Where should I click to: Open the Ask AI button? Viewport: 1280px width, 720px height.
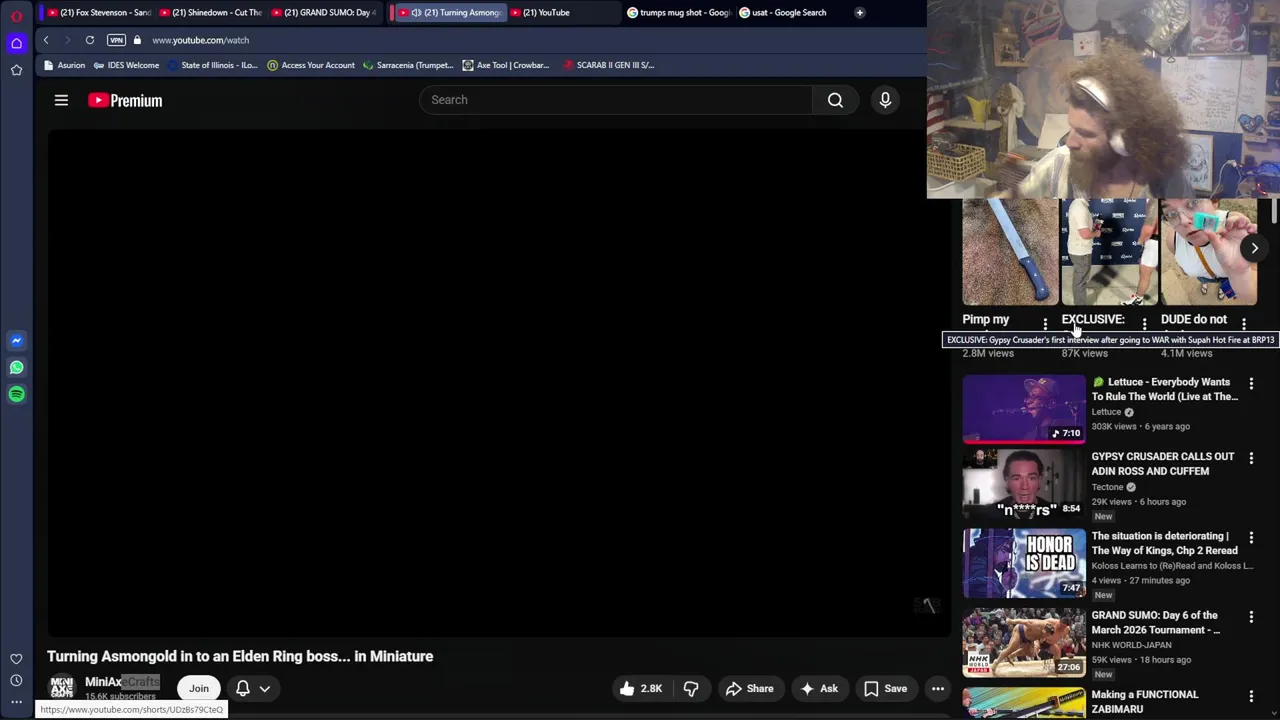pos(819,688)
